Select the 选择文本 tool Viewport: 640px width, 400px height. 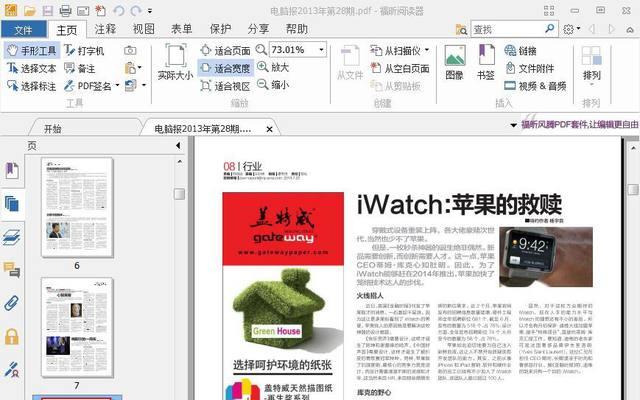coord(31,68)
